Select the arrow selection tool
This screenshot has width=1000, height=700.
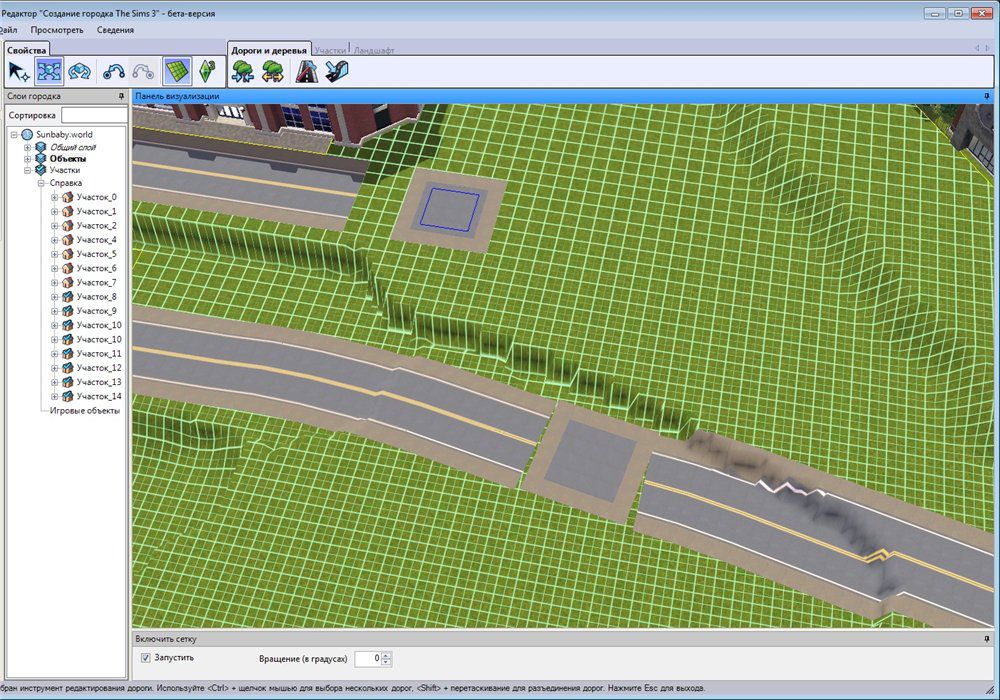pos(19,71)
